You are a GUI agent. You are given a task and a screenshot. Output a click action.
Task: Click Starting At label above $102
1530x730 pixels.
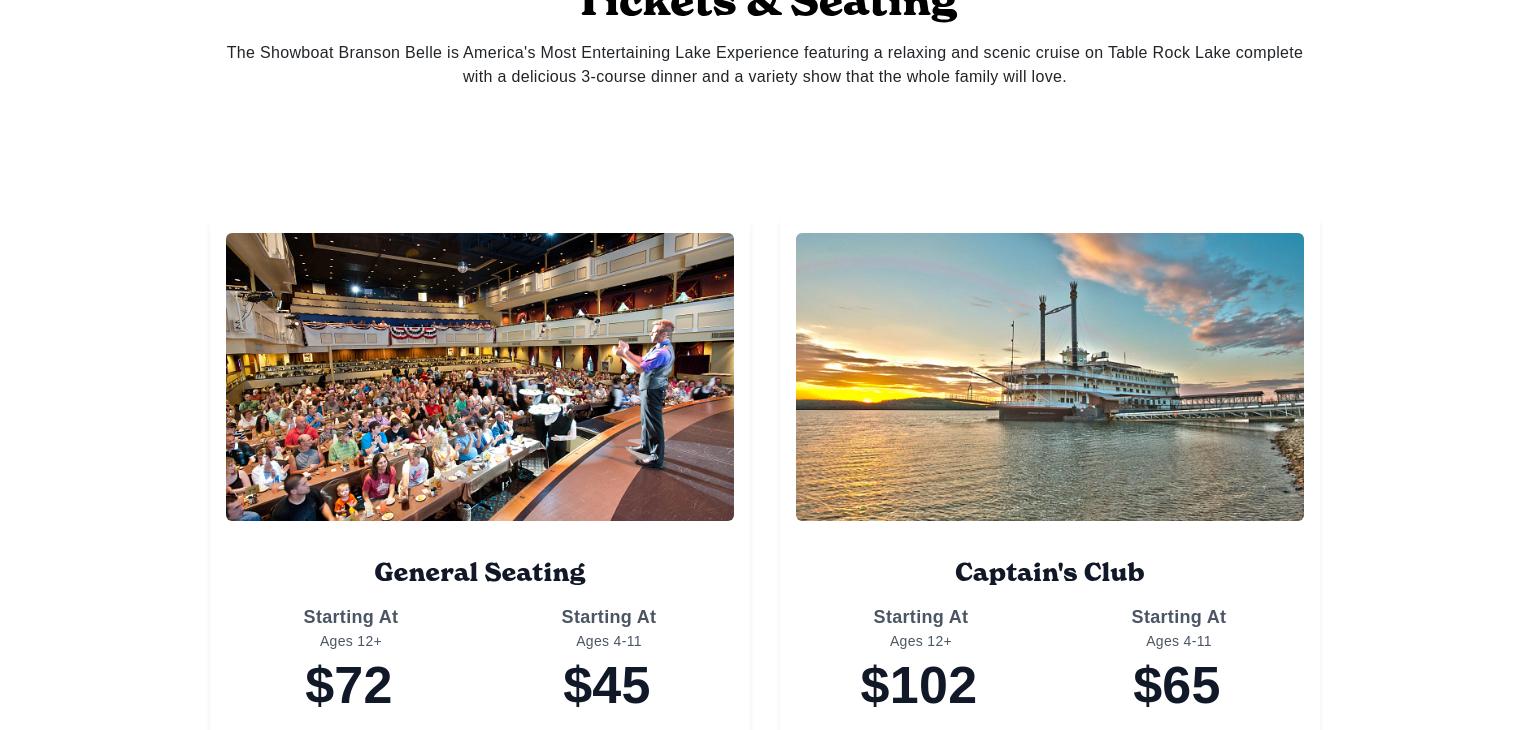921,617
